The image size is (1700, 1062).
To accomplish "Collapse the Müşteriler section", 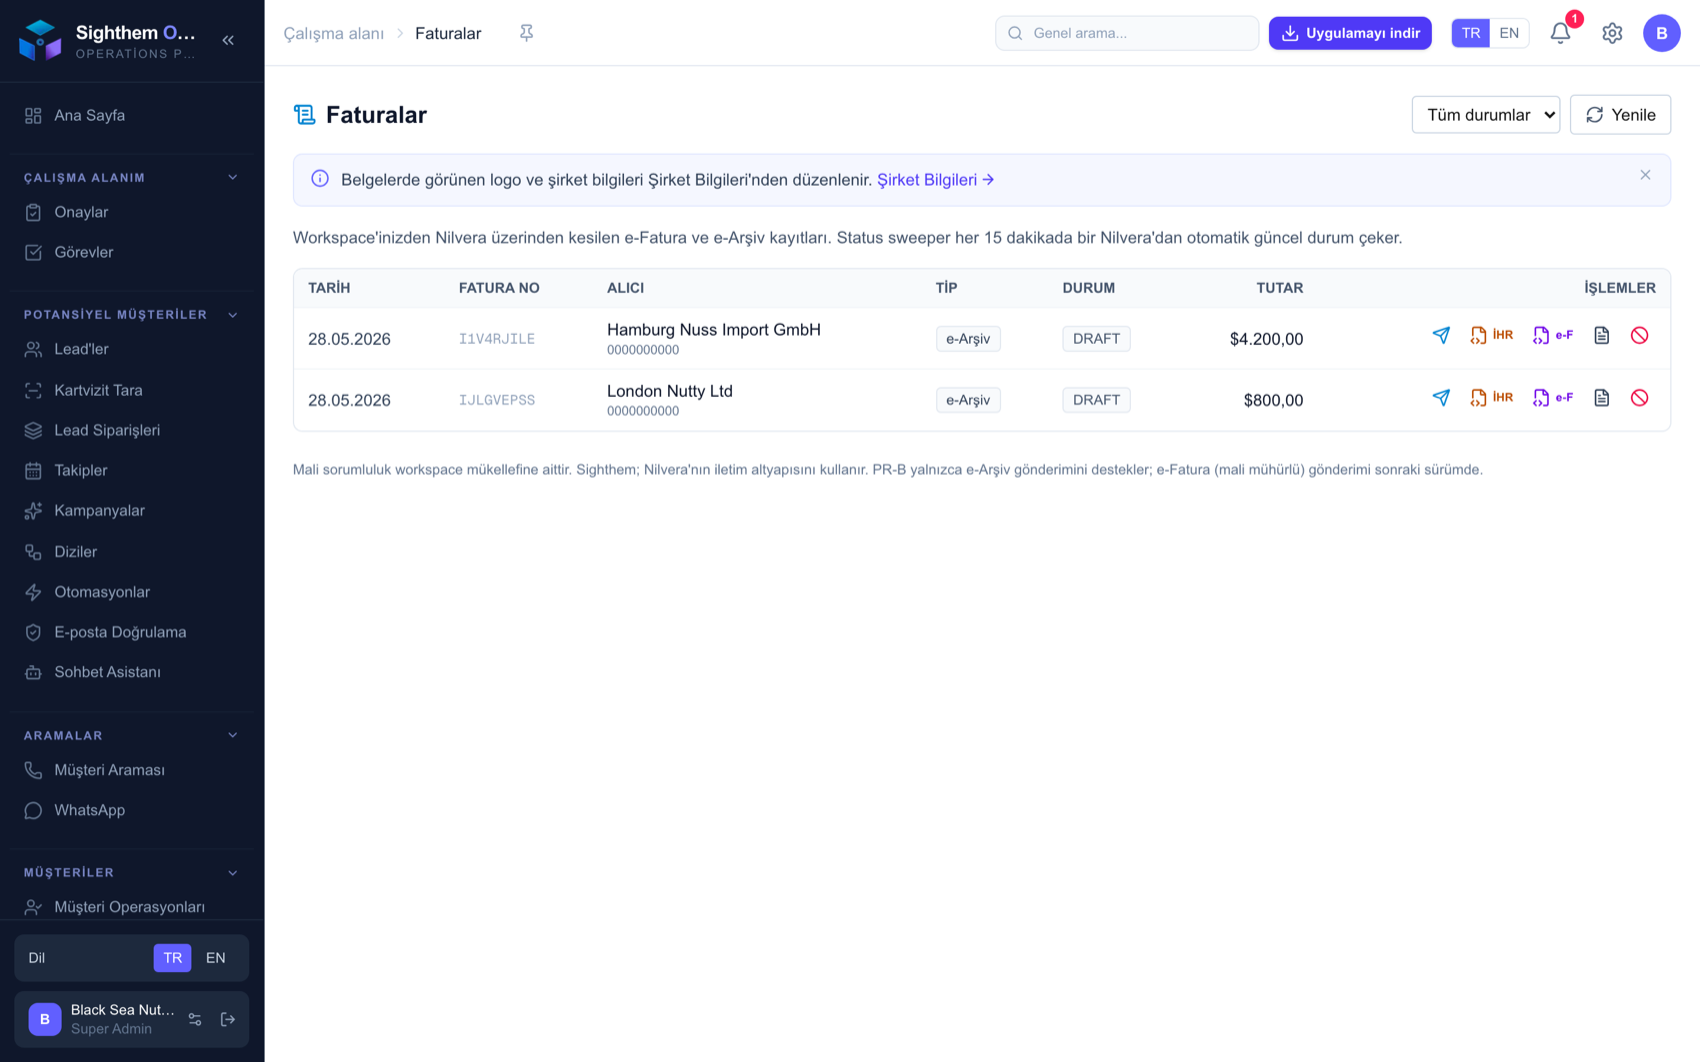I will coord(232,873).
